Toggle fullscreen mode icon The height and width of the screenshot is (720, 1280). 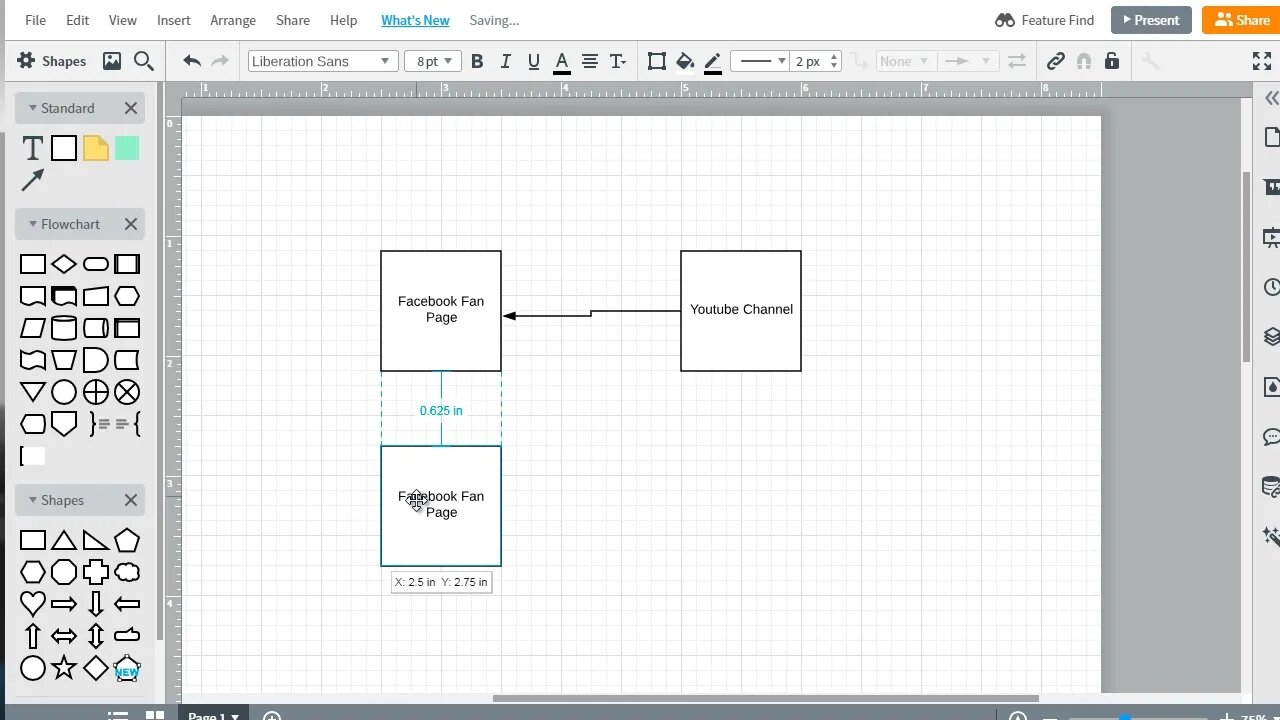pos(1262,61)
